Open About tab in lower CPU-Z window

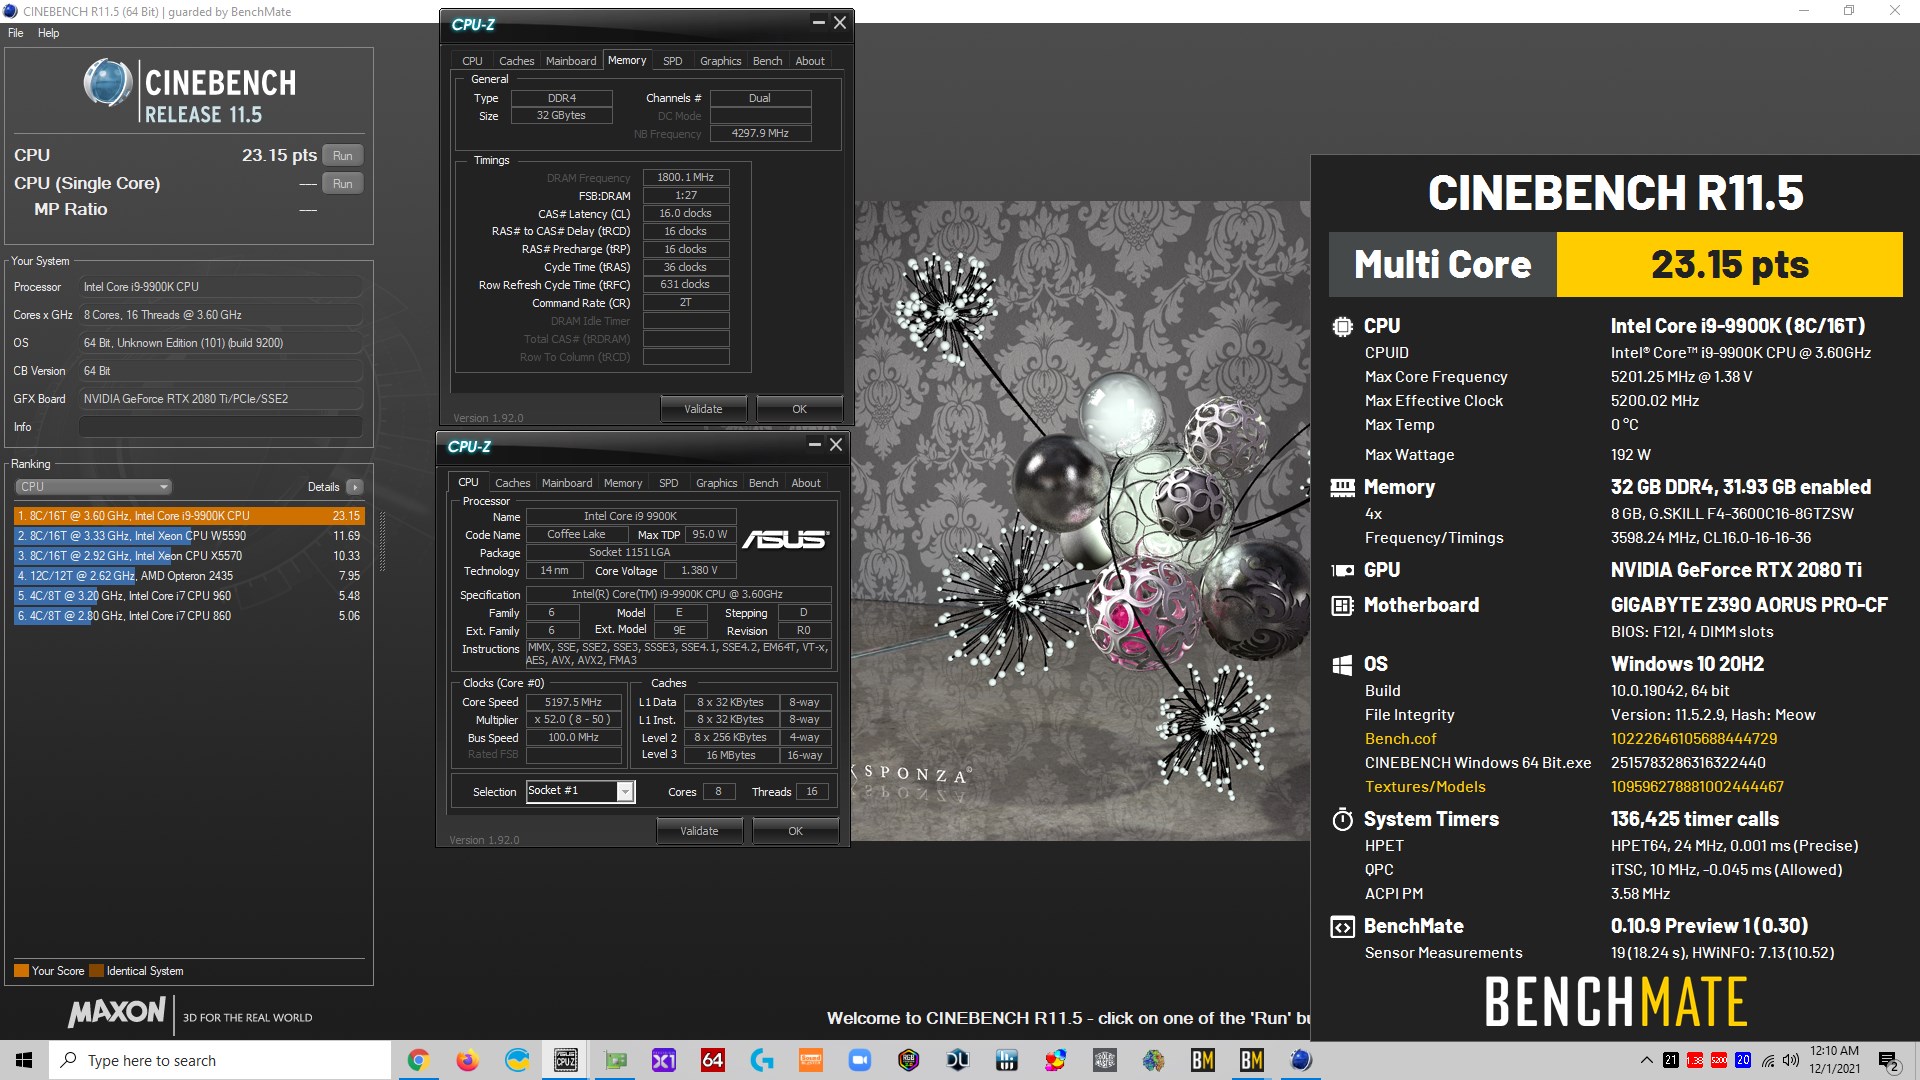click(x=806, y=483)
